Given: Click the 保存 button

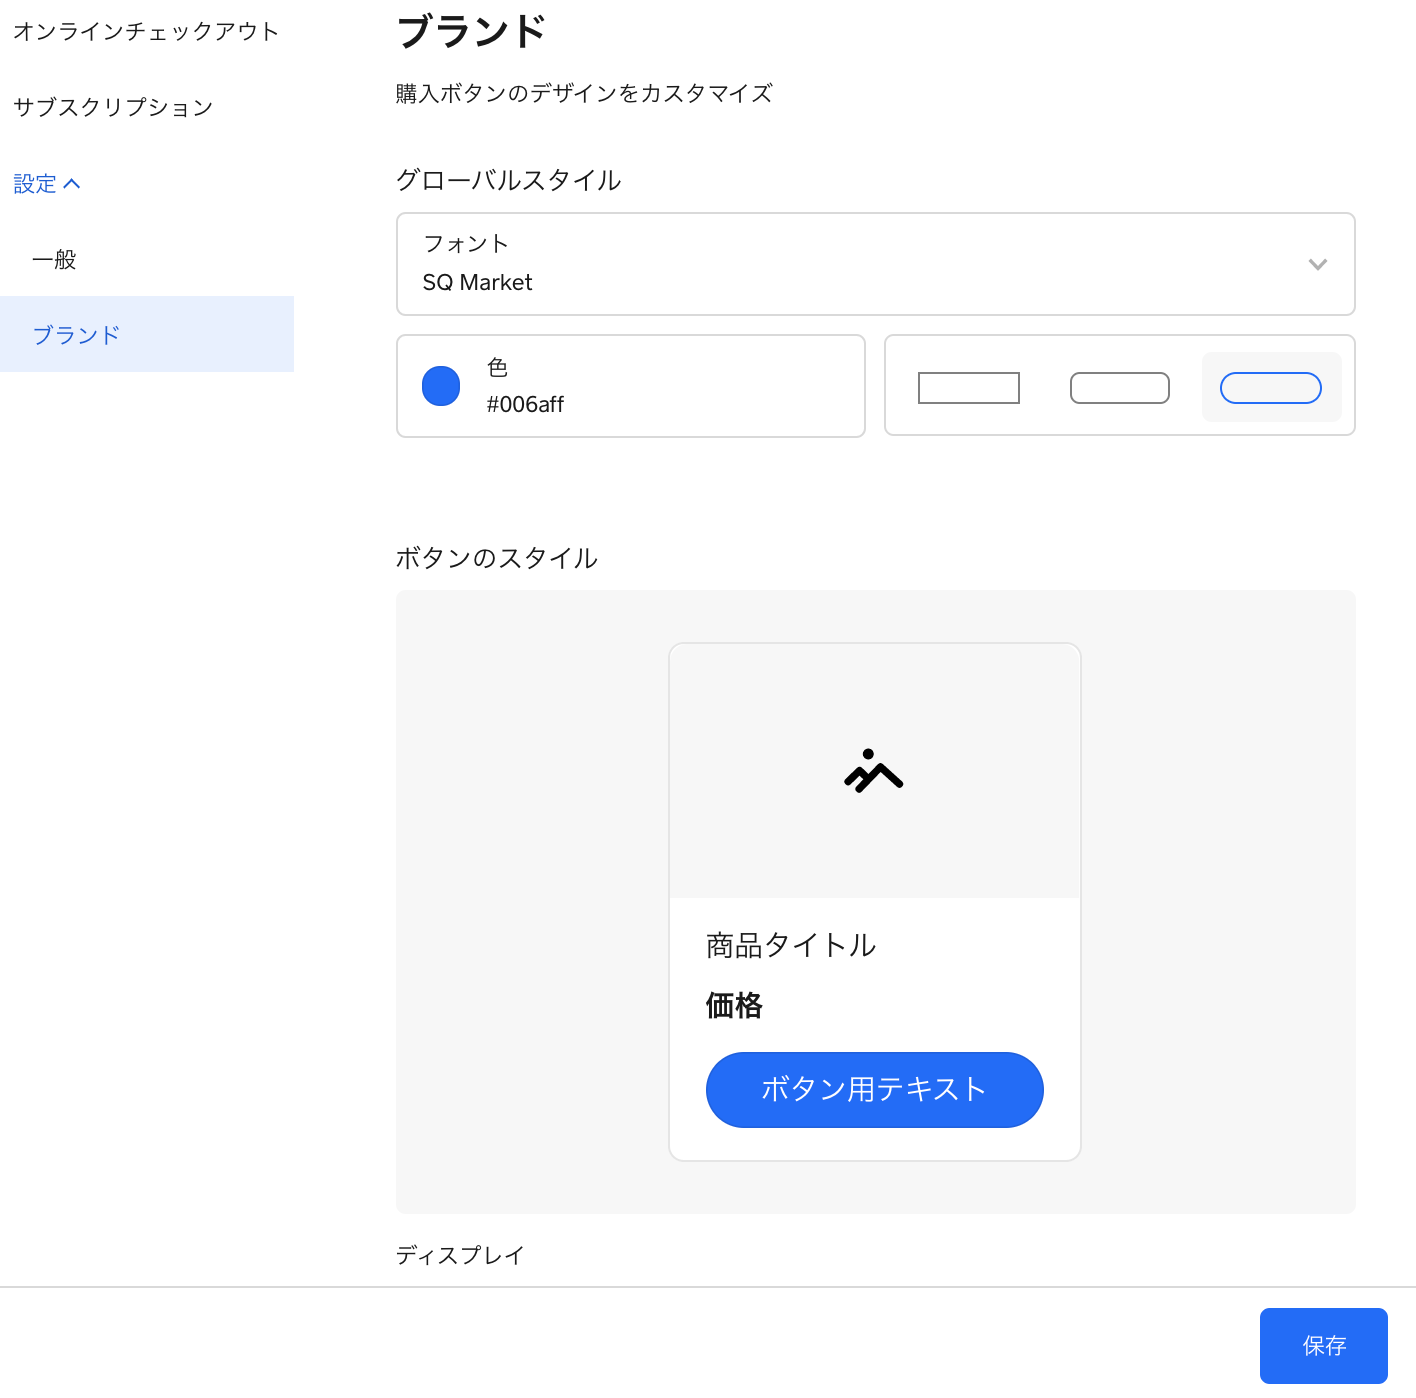Looking at the screenshot, I should [x=1323, y=1345].
